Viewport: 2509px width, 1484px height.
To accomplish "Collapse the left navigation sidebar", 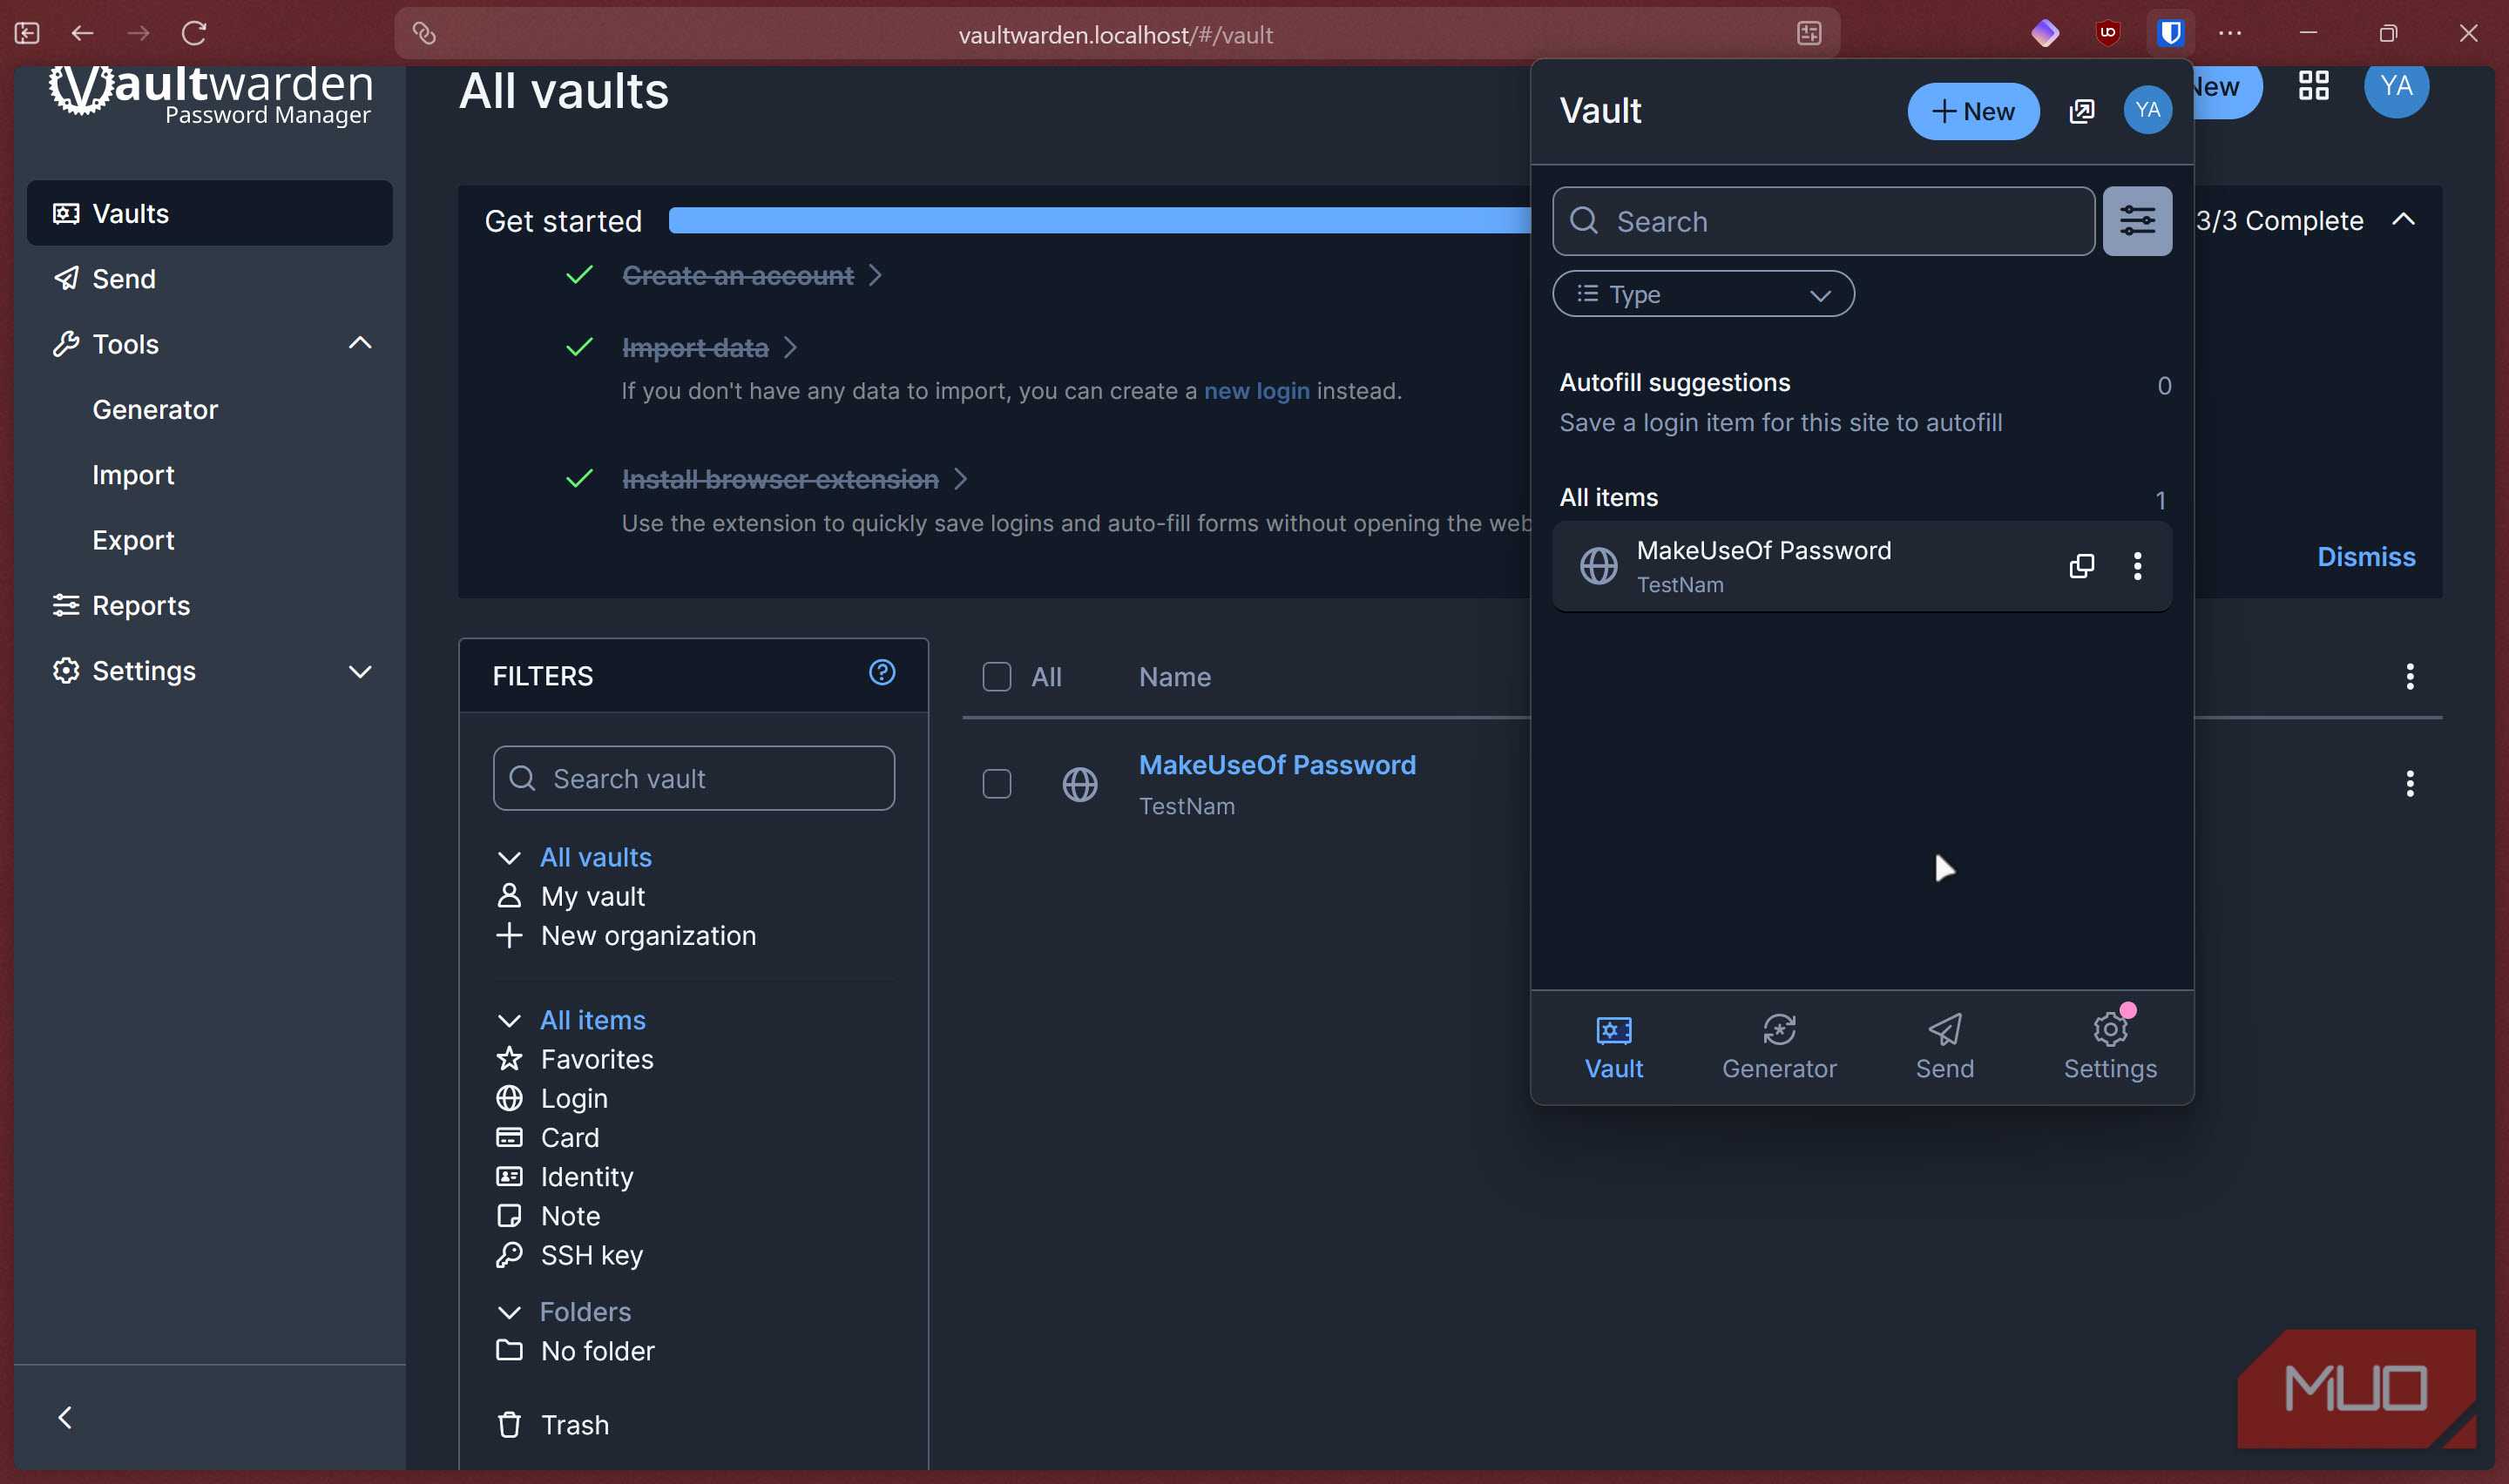I will pos(65,1418).
